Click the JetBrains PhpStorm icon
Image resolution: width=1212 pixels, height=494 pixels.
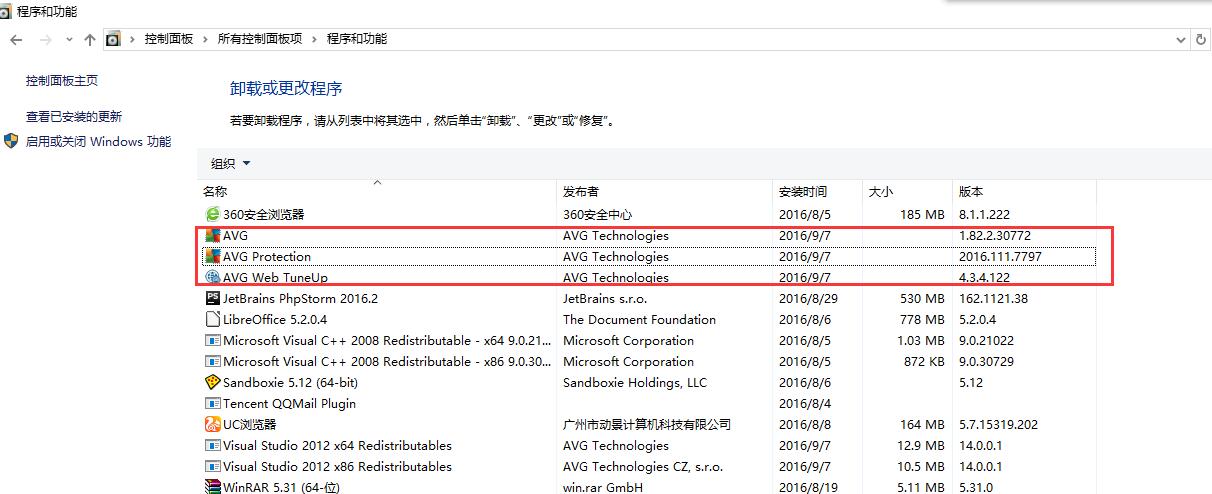click(x=212, y=298)
